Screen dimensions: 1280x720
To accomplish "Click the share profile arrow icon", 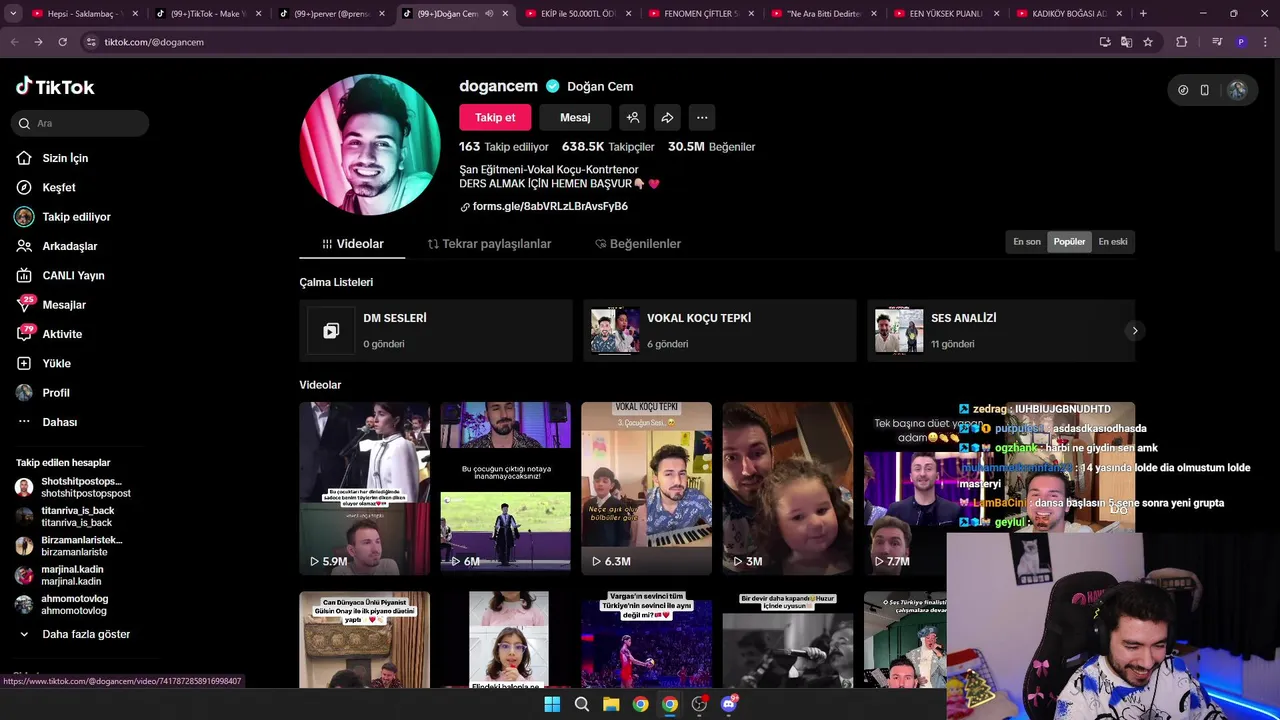I will 667,118.
